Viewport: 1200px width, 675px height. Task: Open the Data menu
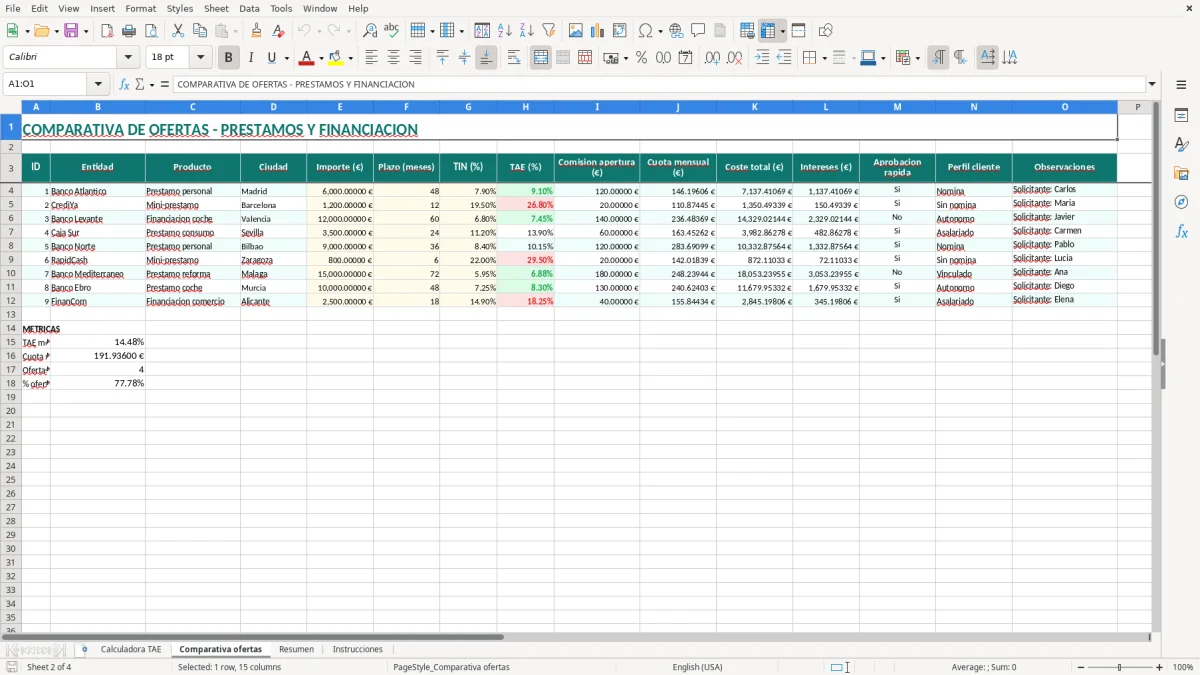(x=249, y=8)
